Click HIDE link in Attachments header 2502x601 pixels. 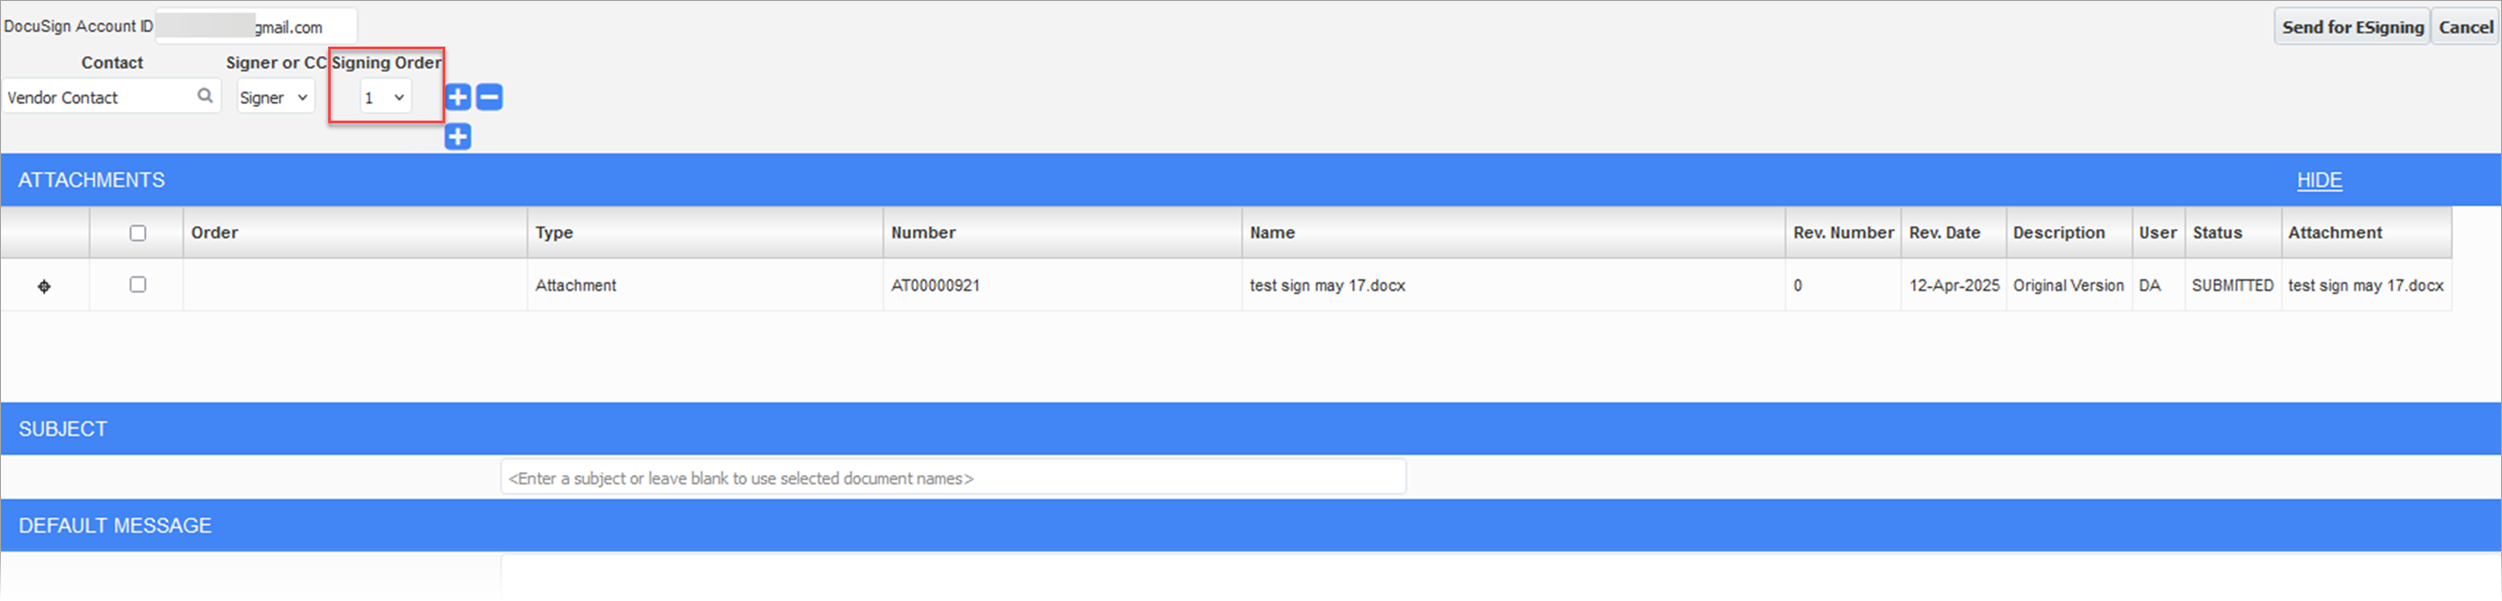(x=2319, y=180)
